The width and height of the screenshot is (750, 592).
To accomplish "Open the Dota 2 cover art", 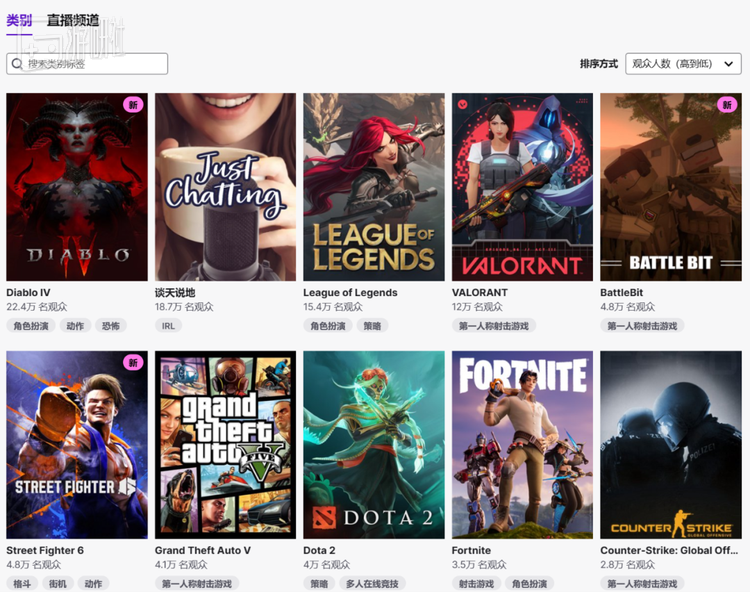I will pos(374,445).
